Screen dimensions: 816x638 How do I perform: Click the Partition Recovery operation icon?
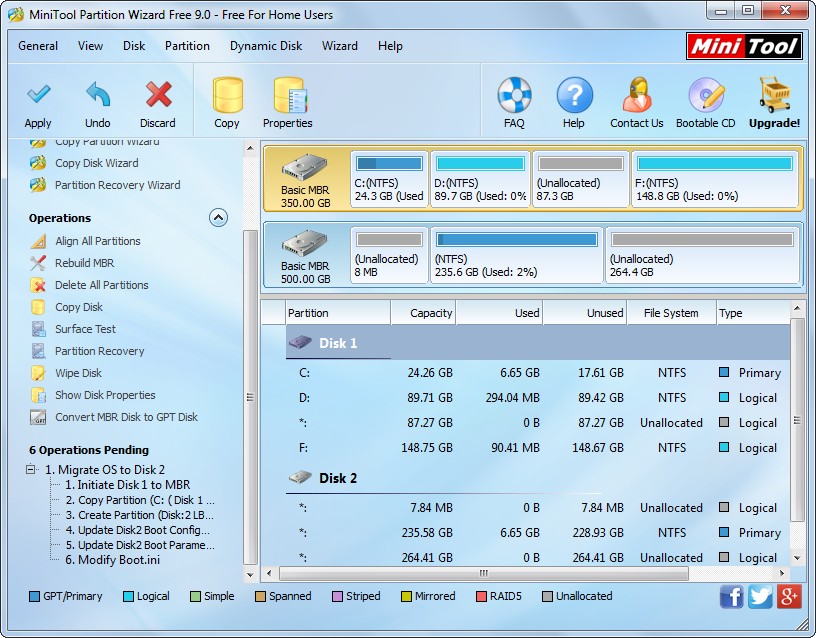pyautogui.click(x=38, y=351)
